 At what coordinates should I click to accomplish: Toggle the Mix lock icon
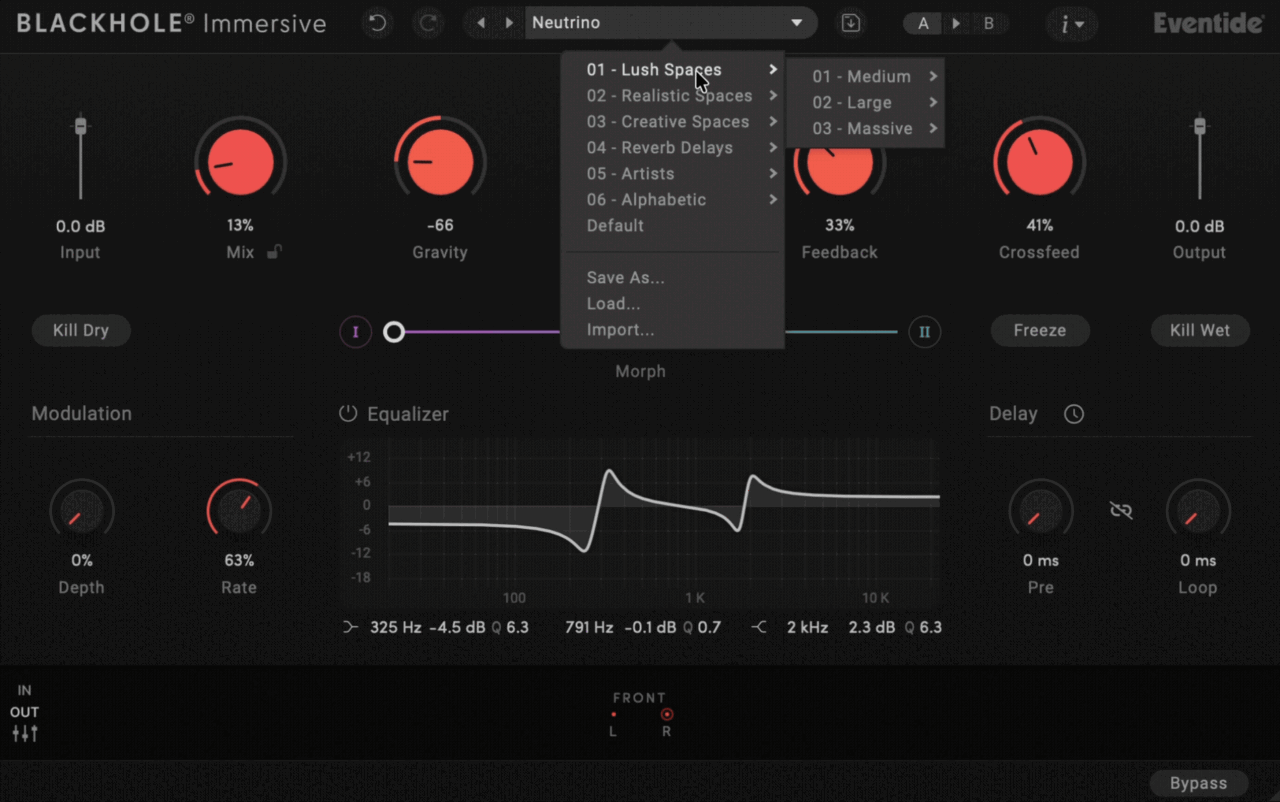click(274, 252)
